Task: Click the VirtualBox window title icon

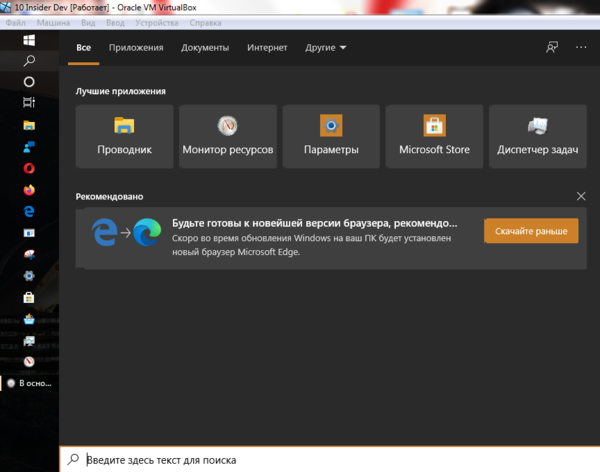Action: coord(5,7)
